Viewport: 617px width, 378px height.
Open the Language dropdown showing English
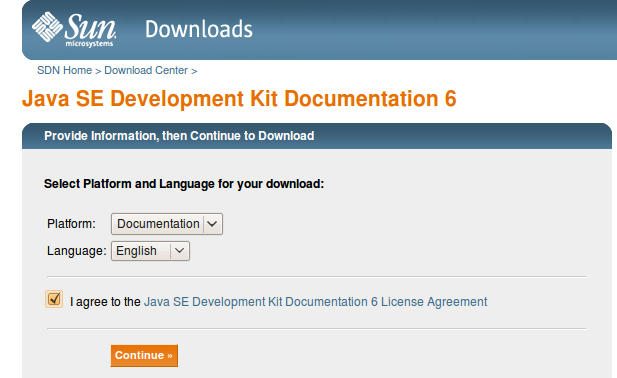(150, 251)
